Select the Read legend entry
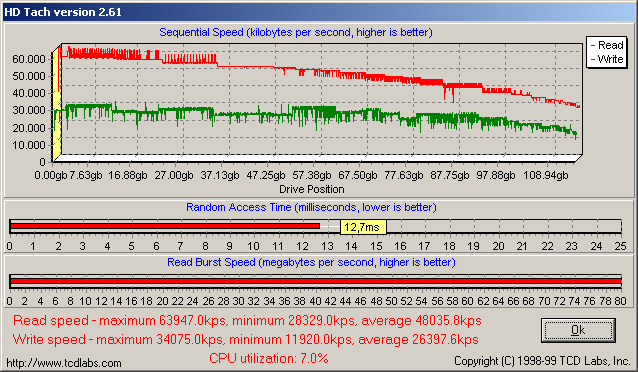638x372 pixels. 607,45
